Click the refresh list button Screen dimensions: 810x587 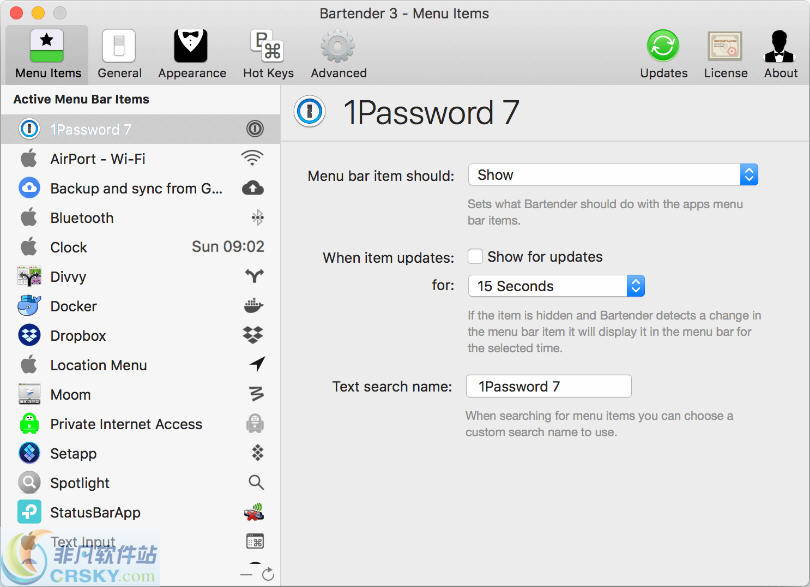268,574
